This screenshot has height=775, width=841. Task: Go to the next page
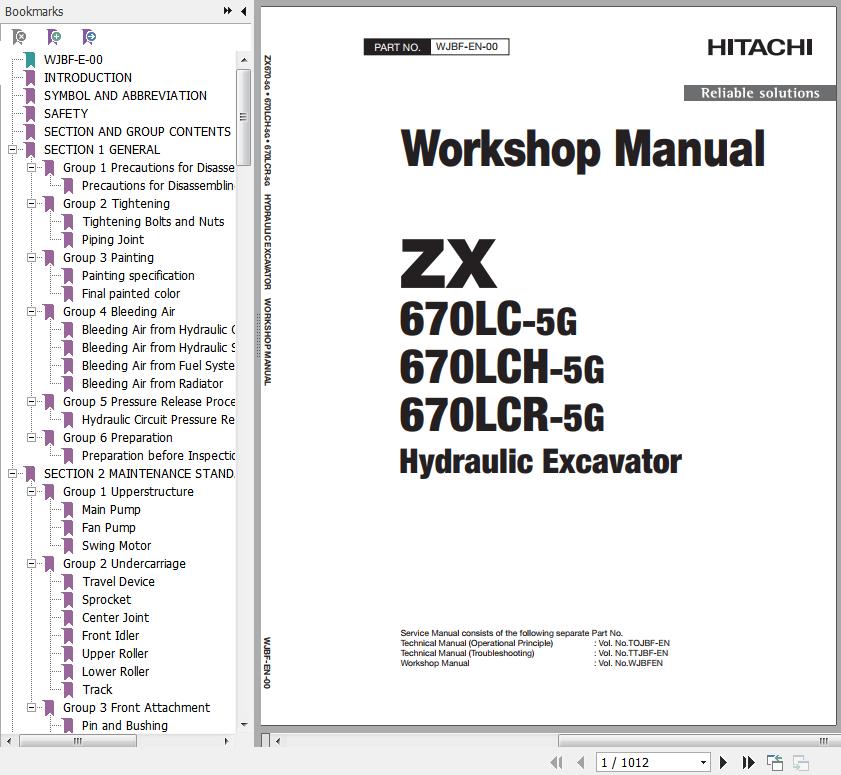[x=723, y=762]
